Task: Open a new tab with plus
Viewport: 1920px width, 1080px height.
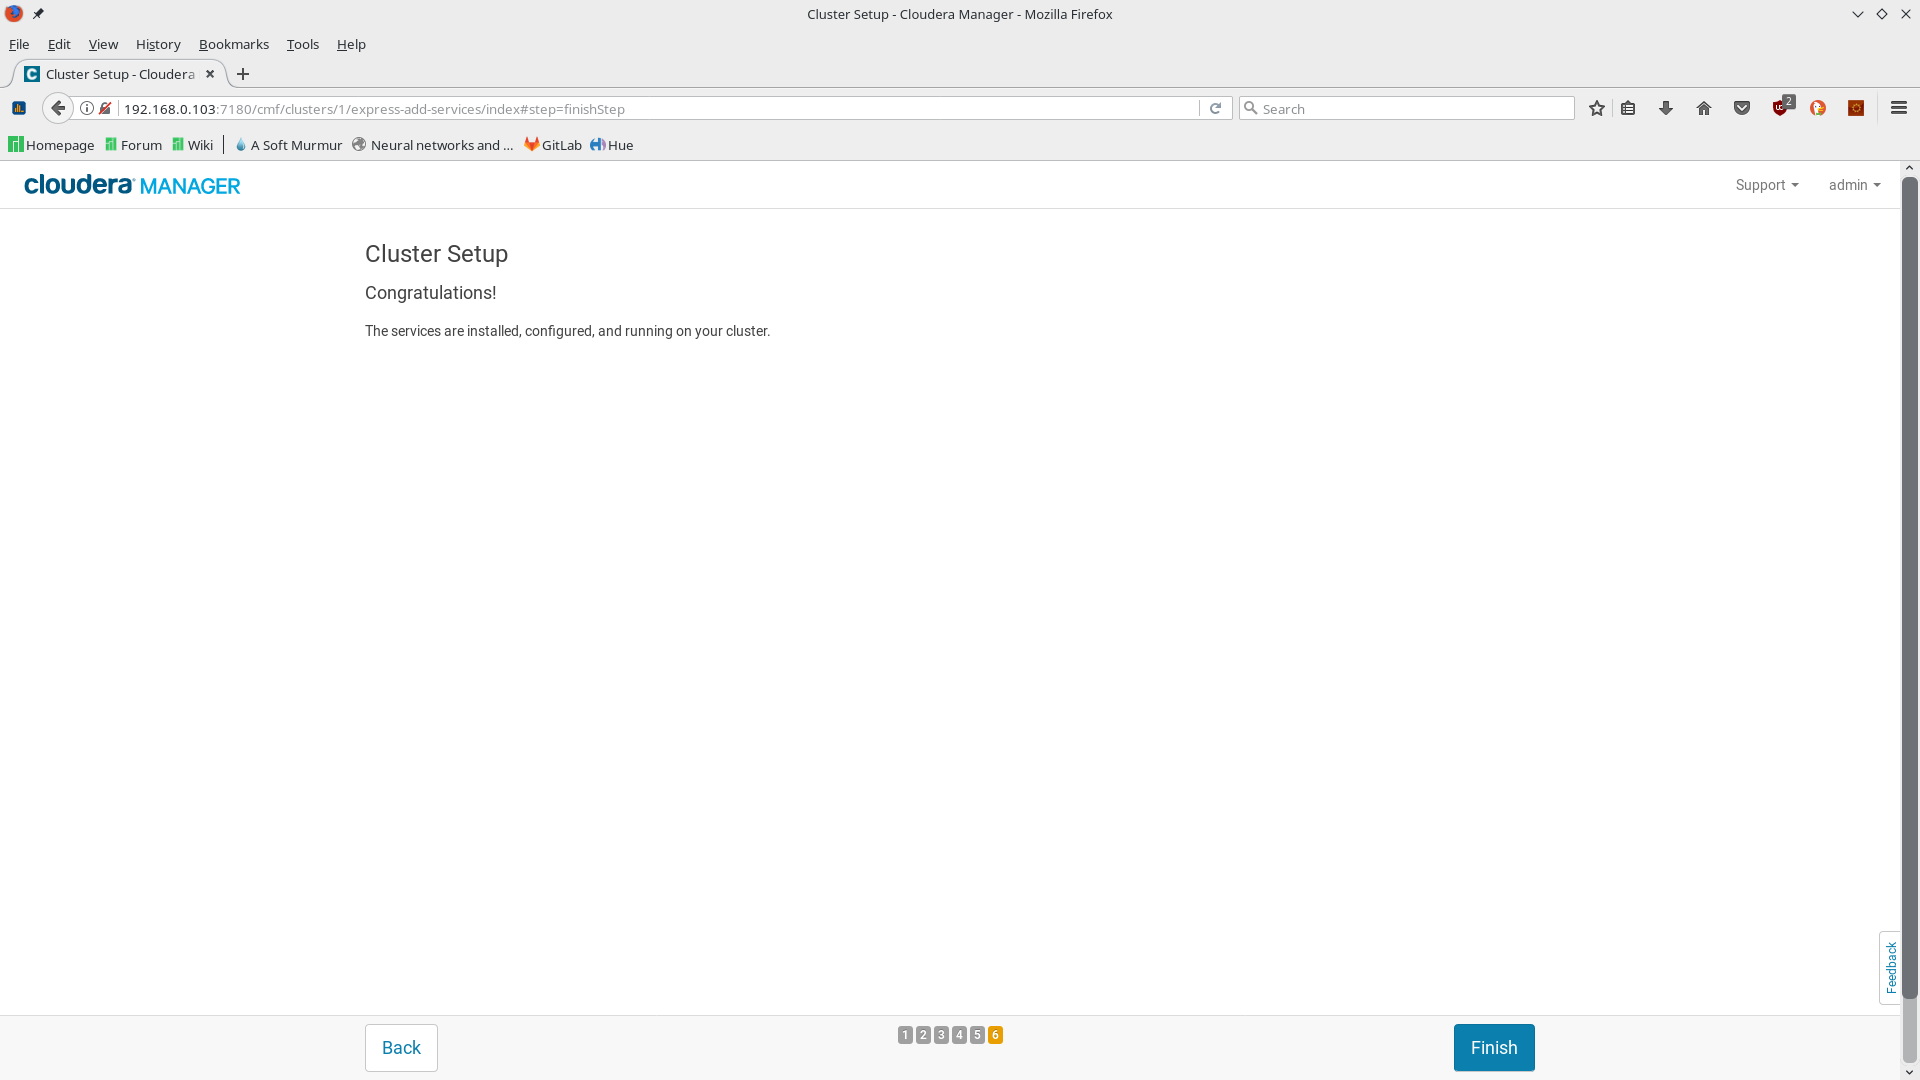Action: tap(243, 74)
